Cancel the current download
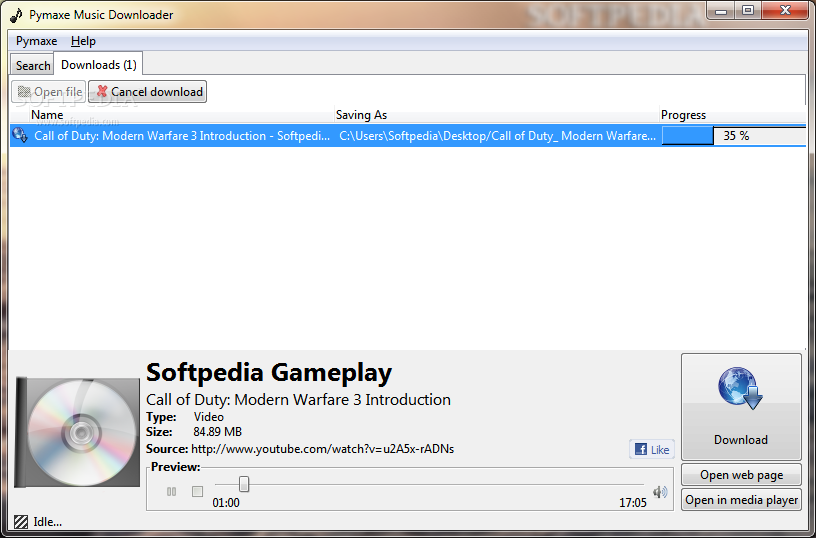Screen dimensions: 816x538 click(x=148, y=92)
